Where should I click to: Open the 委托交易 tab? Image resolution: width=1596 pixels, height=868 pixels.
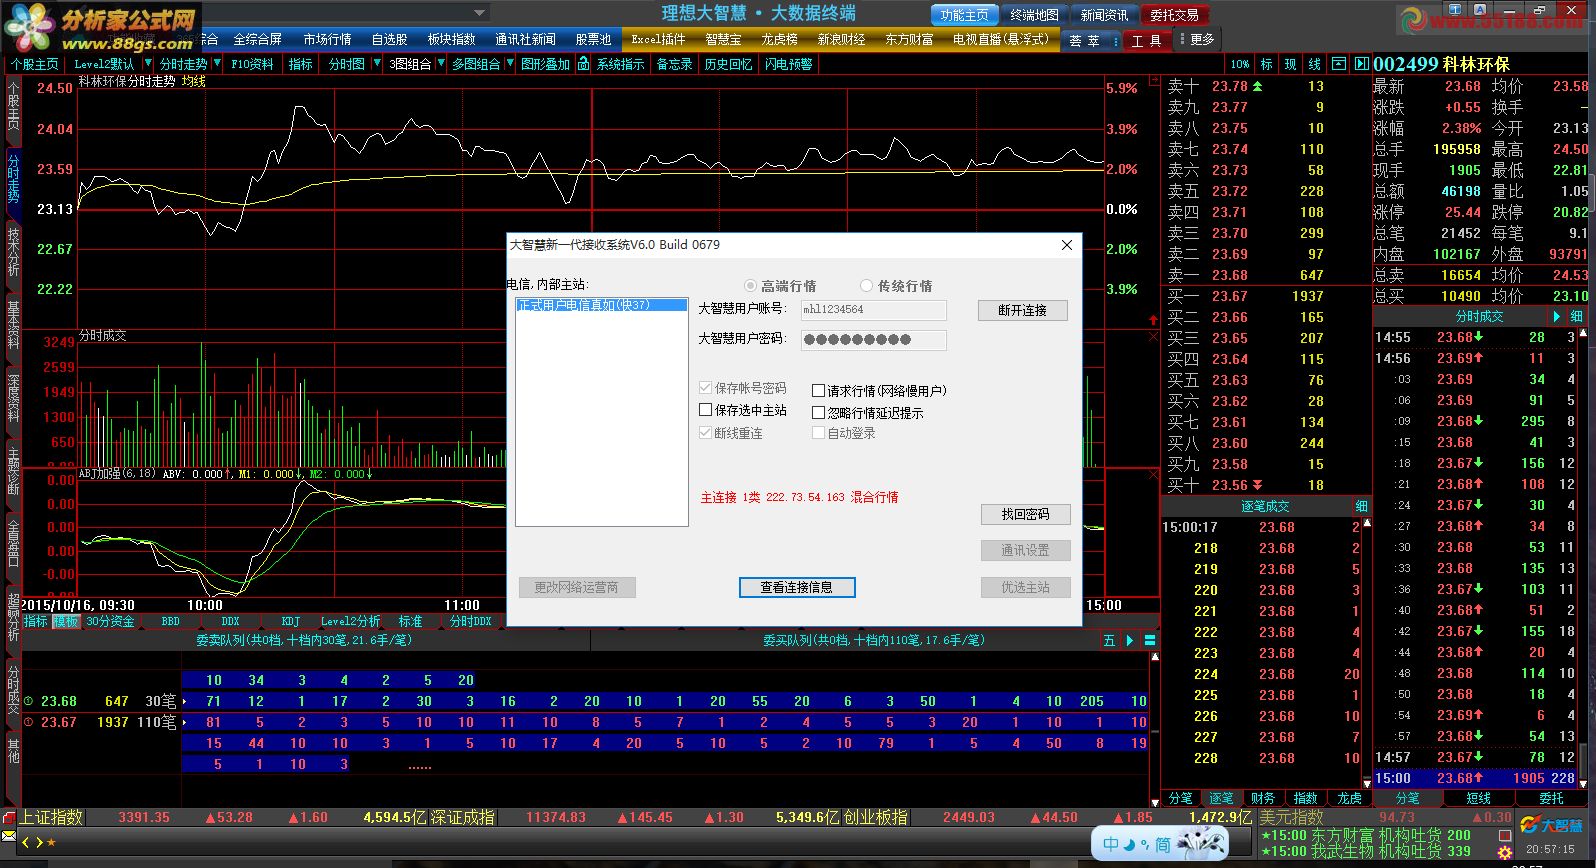click(x=1174, y=15)
